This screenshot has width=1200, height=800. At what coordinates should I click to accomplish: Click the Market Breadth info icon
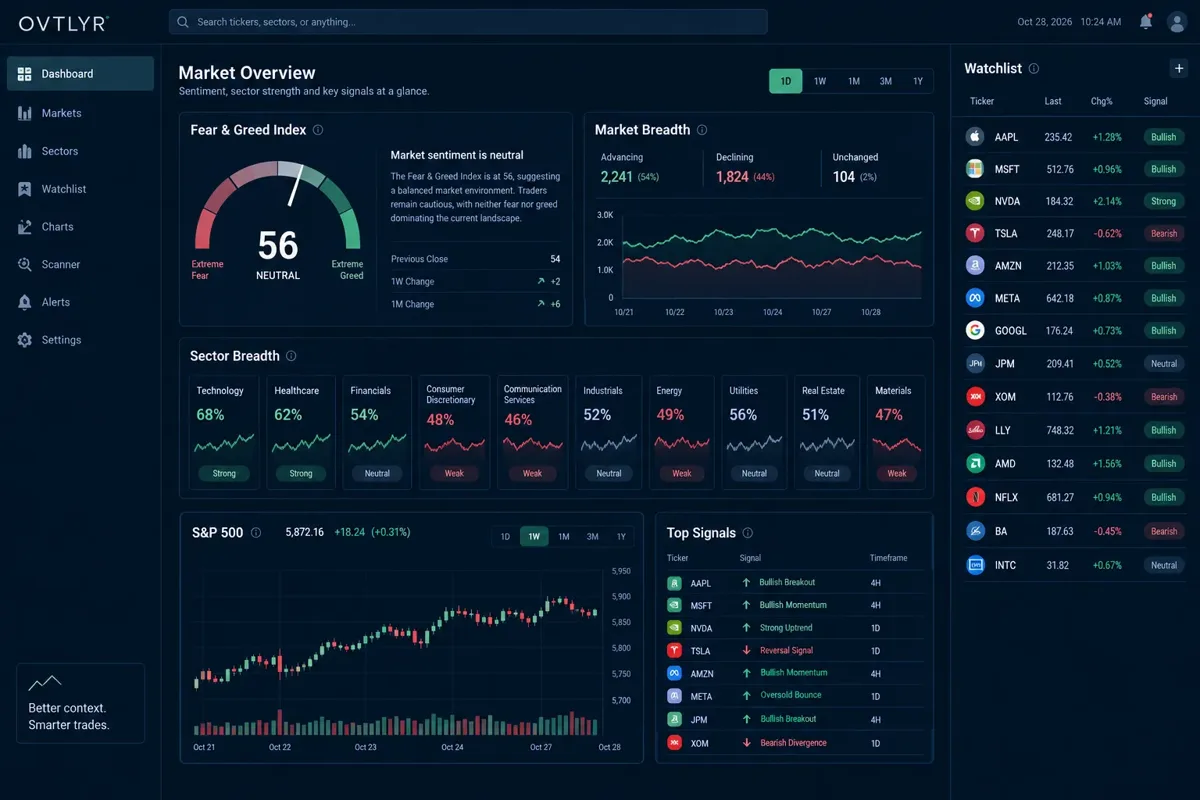(702, 130)
